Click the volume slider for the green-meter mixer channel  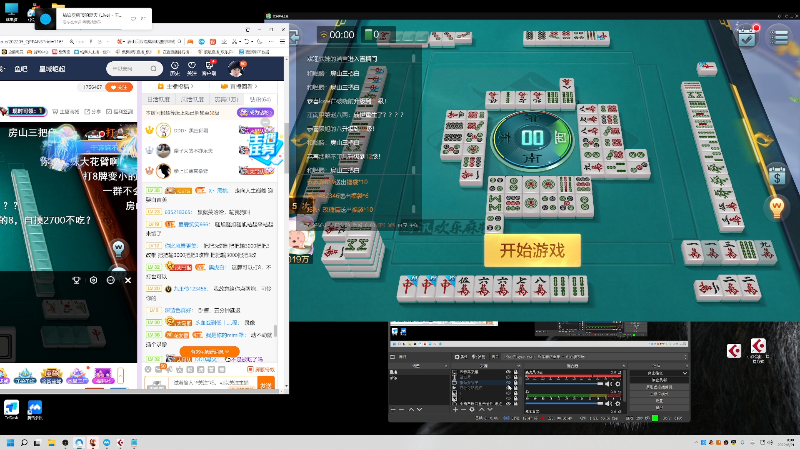tap(564, 404)
